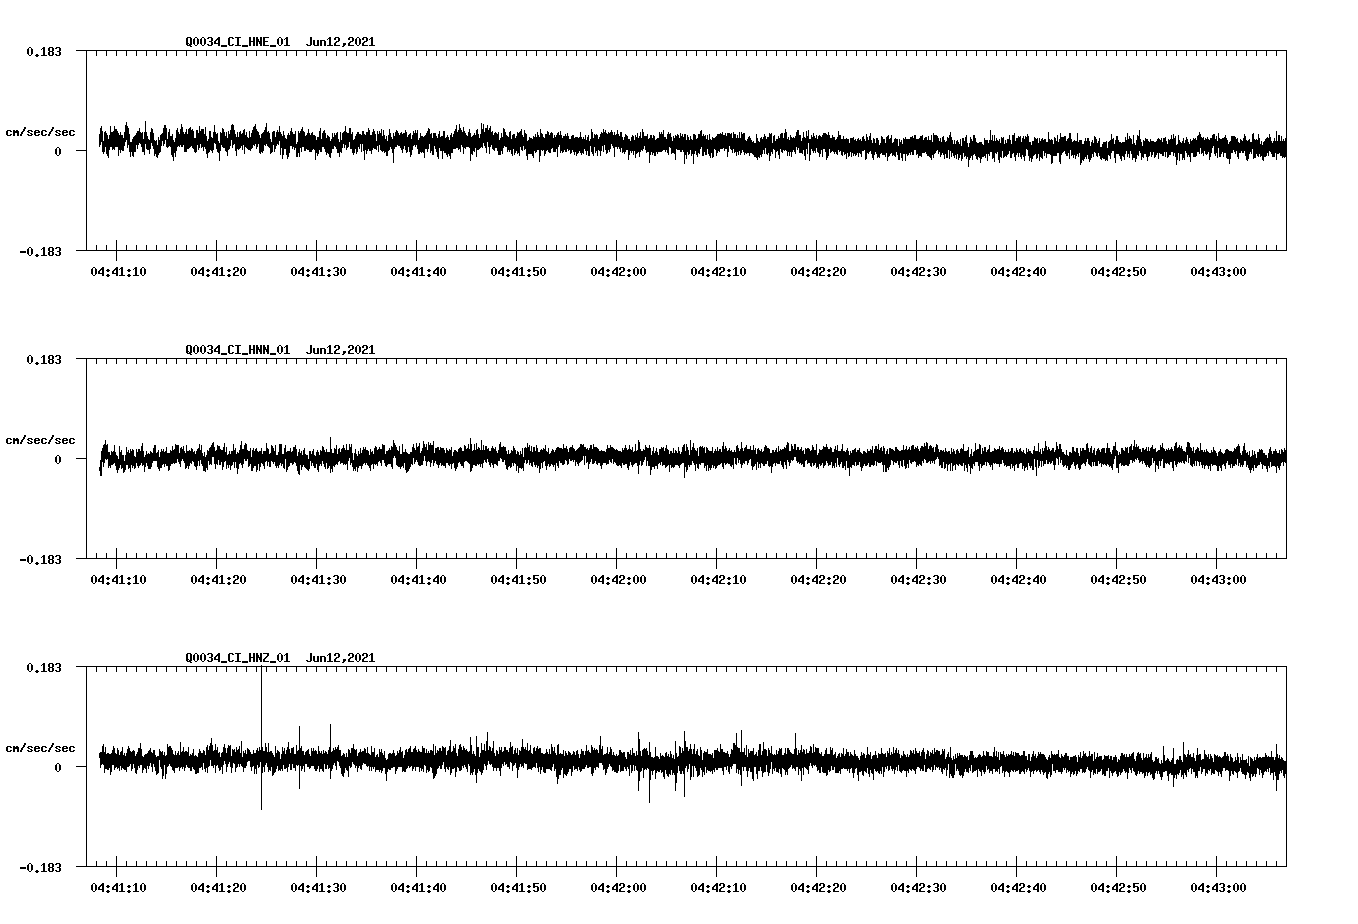Click 04:41:30 time label on HNE axis
Screen dimensions: 1358x924
point(318,271)
